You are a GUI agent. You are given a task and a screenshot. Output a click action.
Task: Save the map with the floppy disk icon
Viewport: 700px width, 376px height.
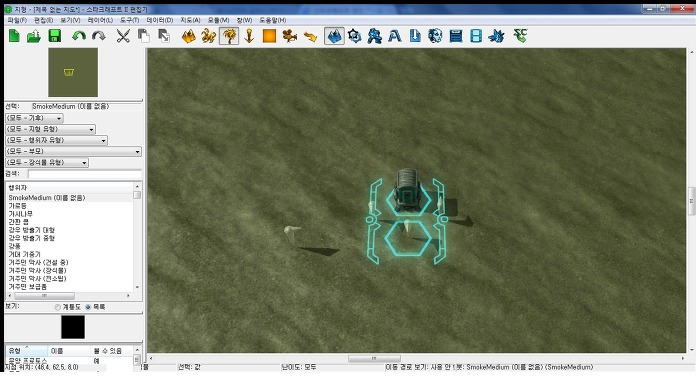[x=54, y=36]
